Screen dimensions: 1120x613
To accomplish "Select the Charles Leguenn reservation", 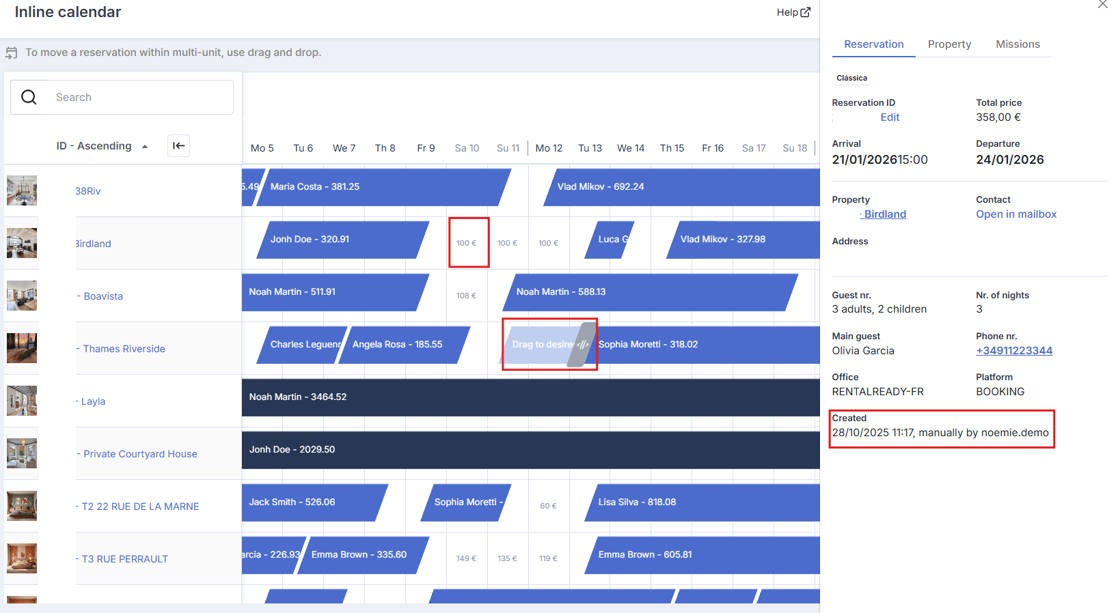I will 301,344.
